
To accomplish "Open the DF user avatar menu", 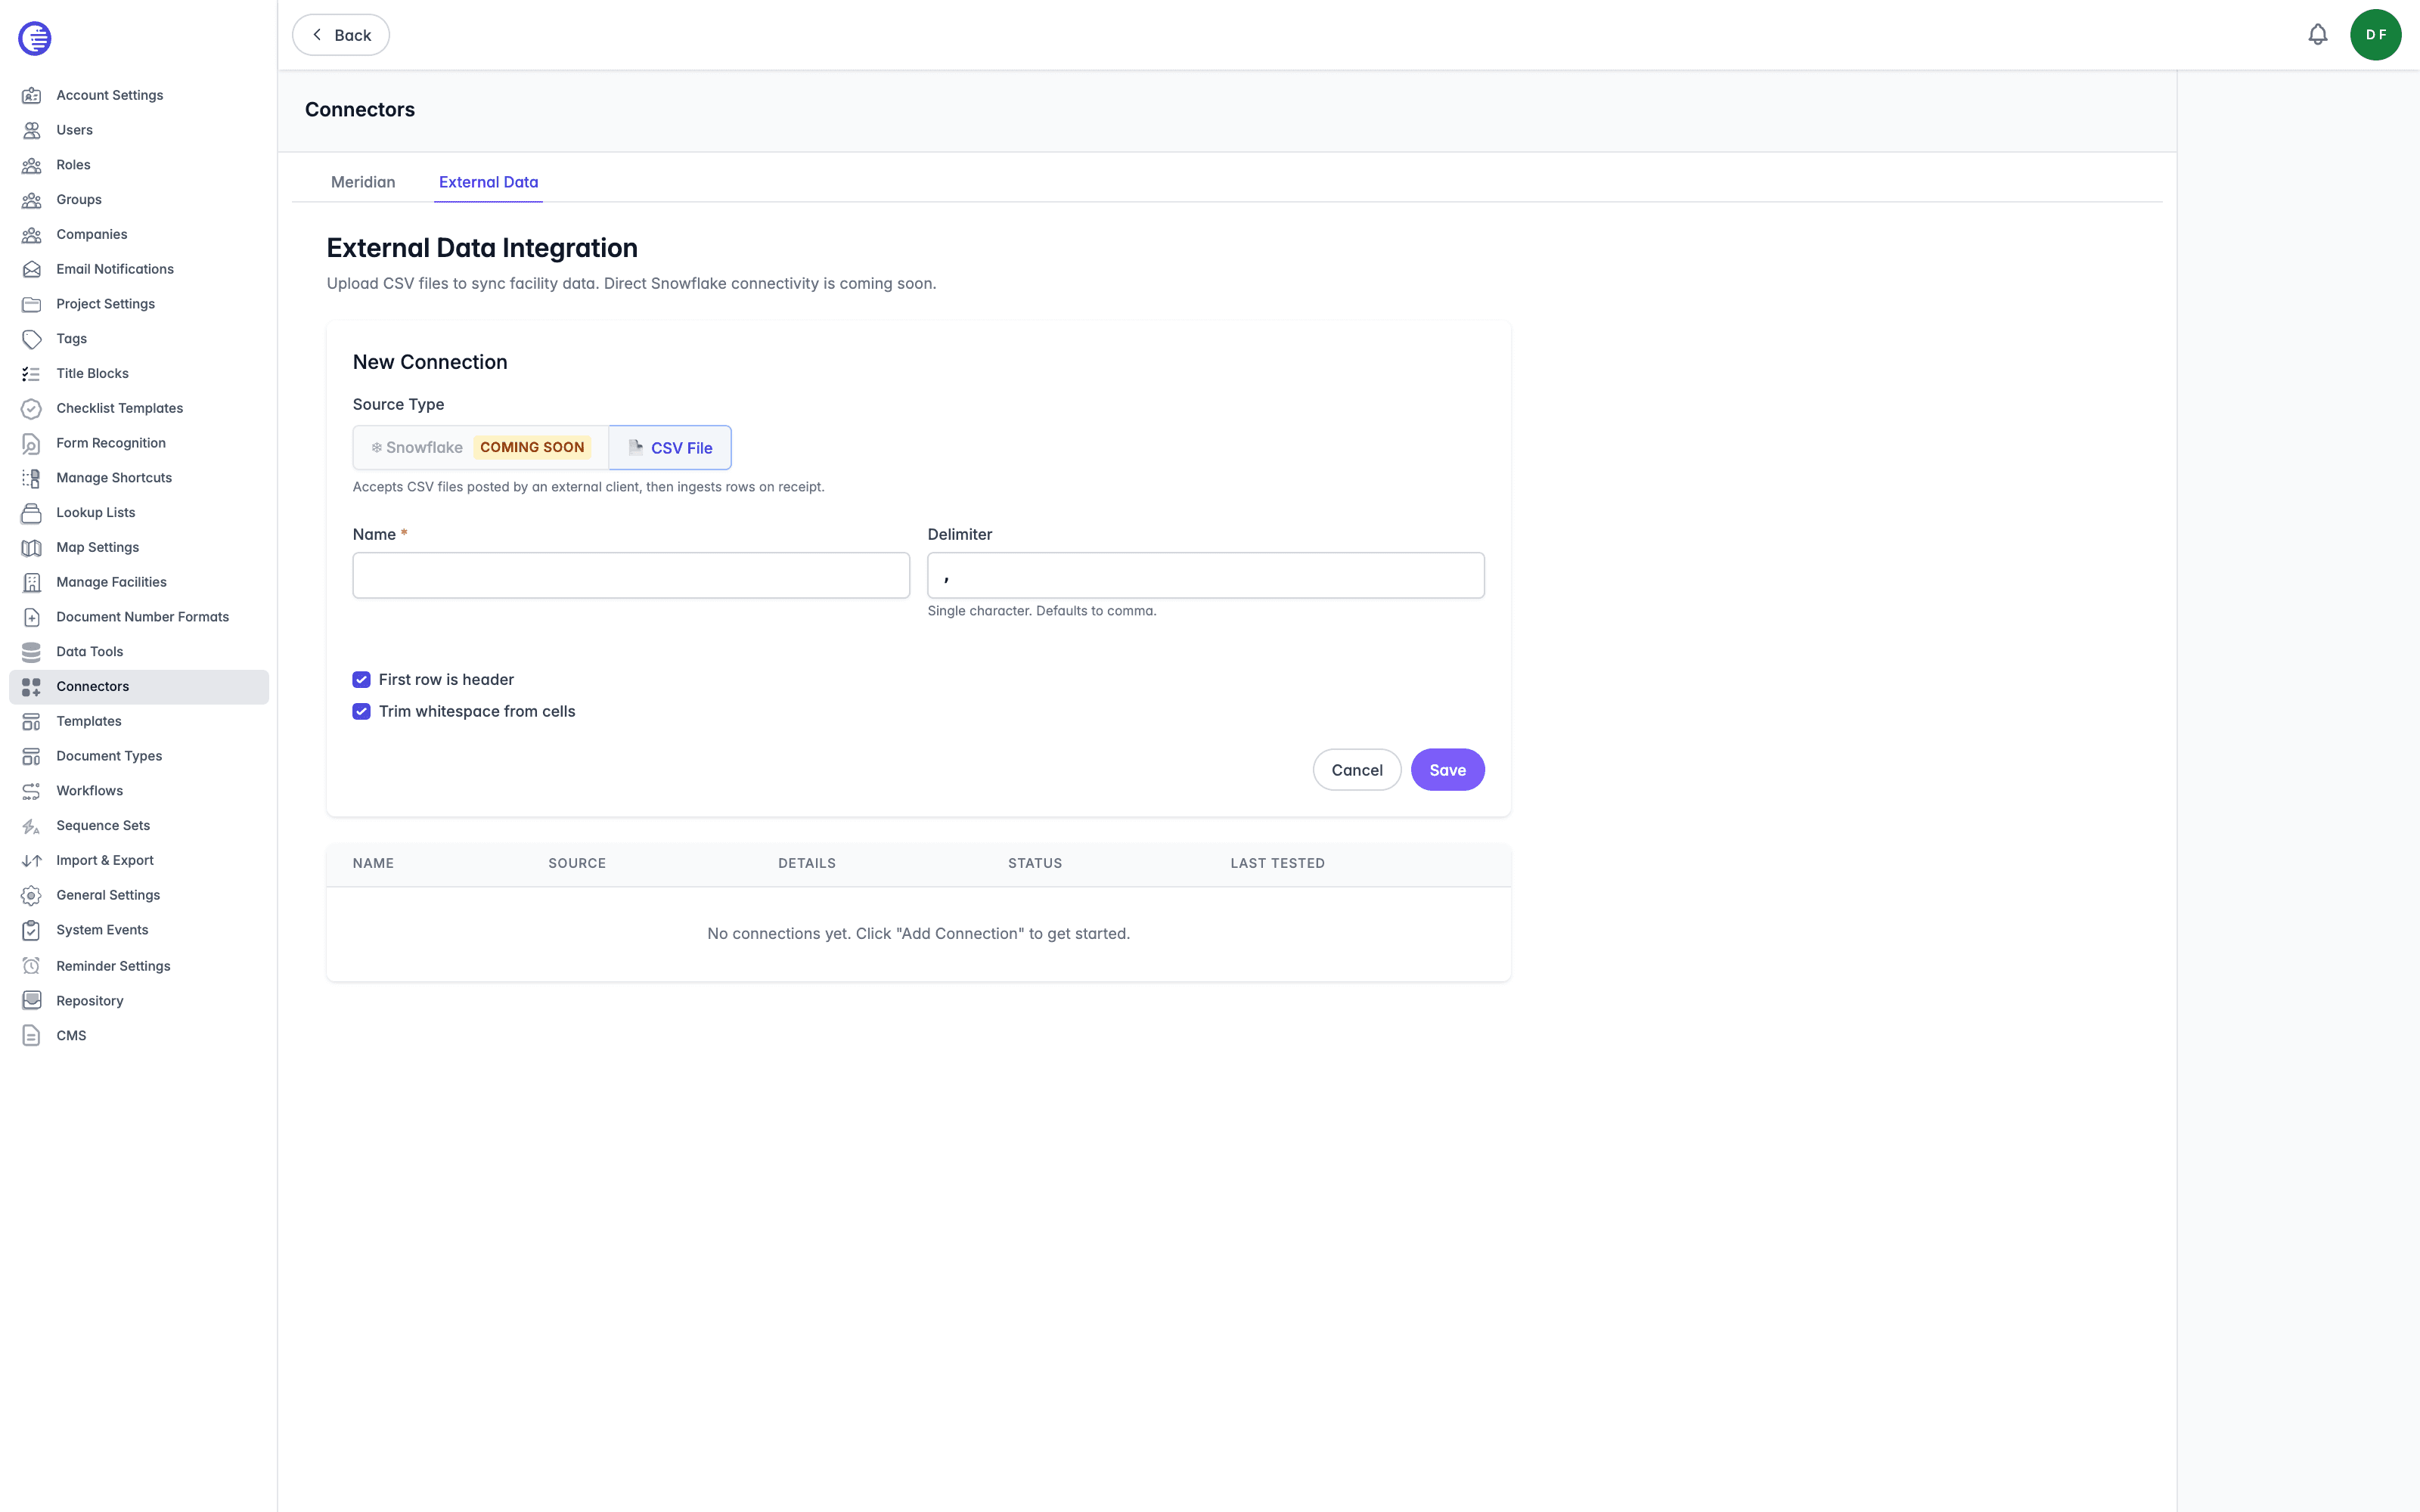I will point(2375,35).
